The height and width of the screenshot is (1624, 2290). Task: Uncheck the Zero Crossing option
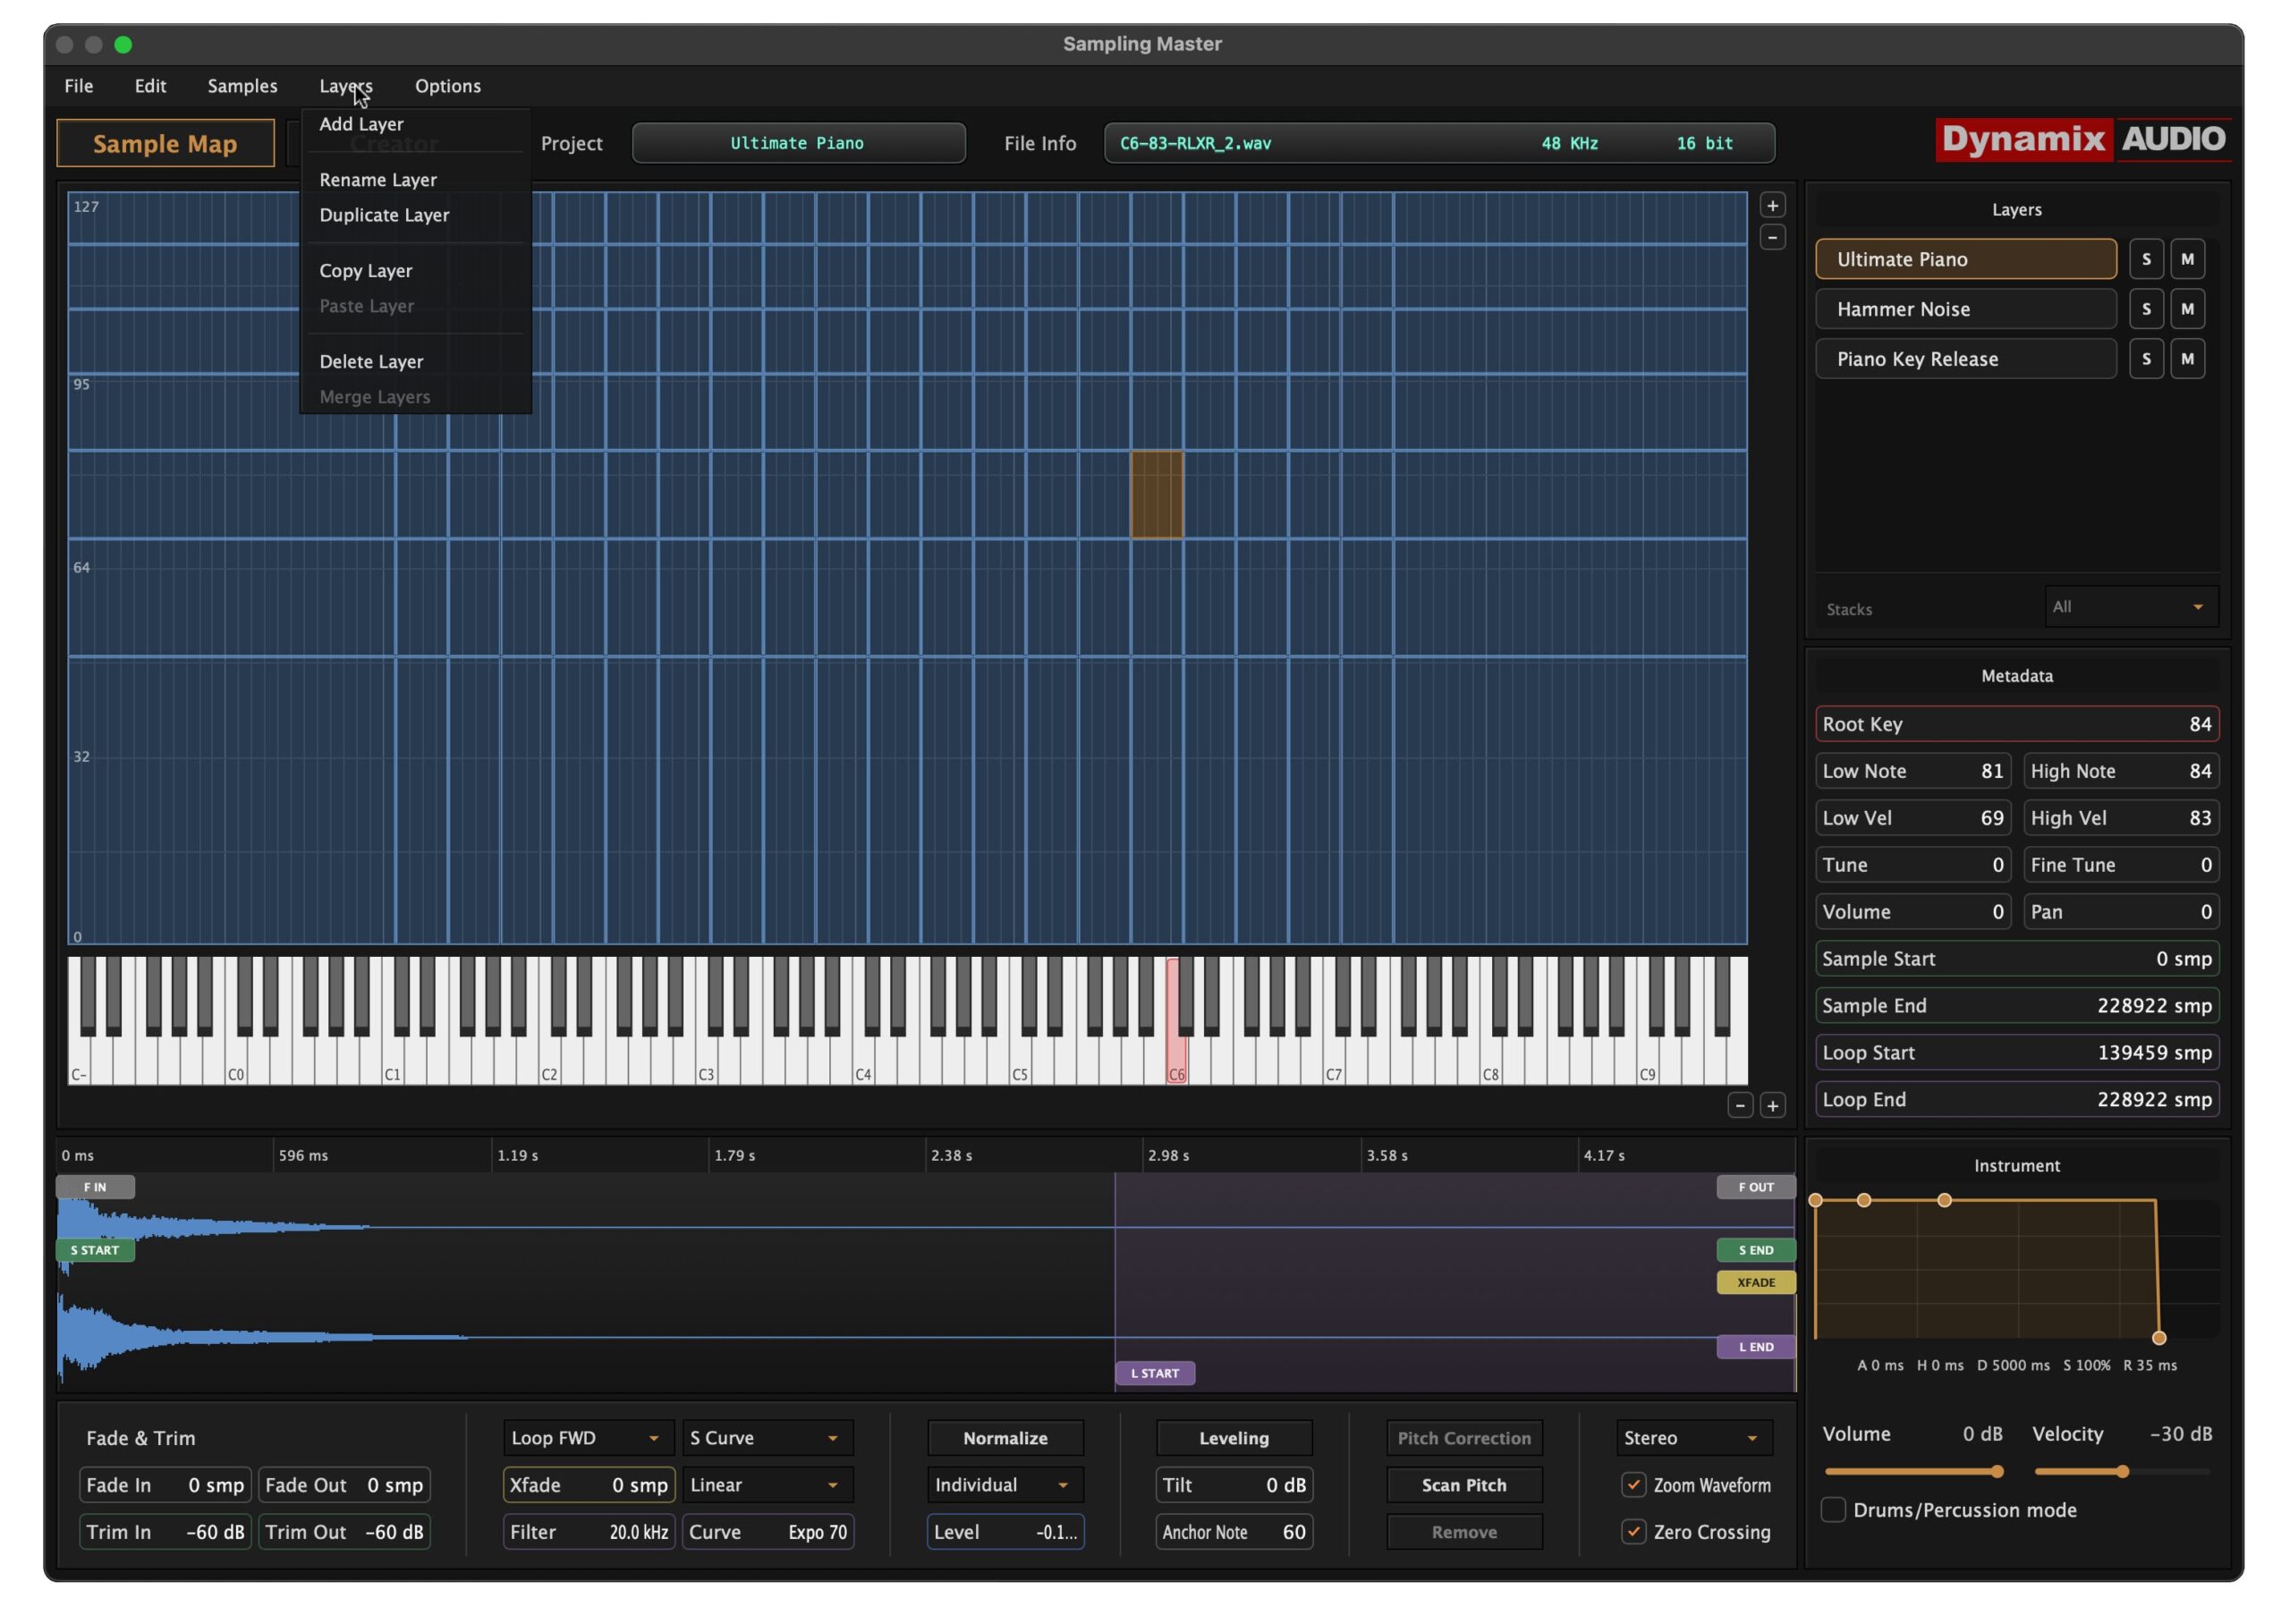1633,1532
